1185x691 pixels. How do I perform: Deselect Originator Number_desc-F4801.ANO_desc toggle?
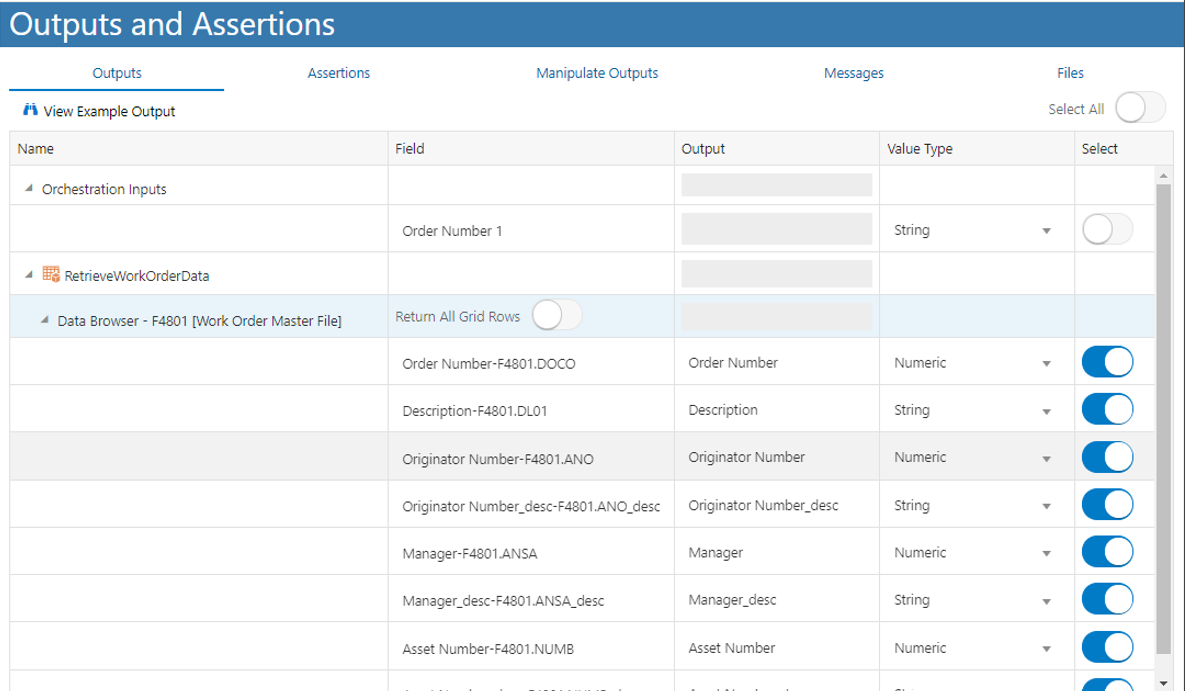(x=1107, y=505)
